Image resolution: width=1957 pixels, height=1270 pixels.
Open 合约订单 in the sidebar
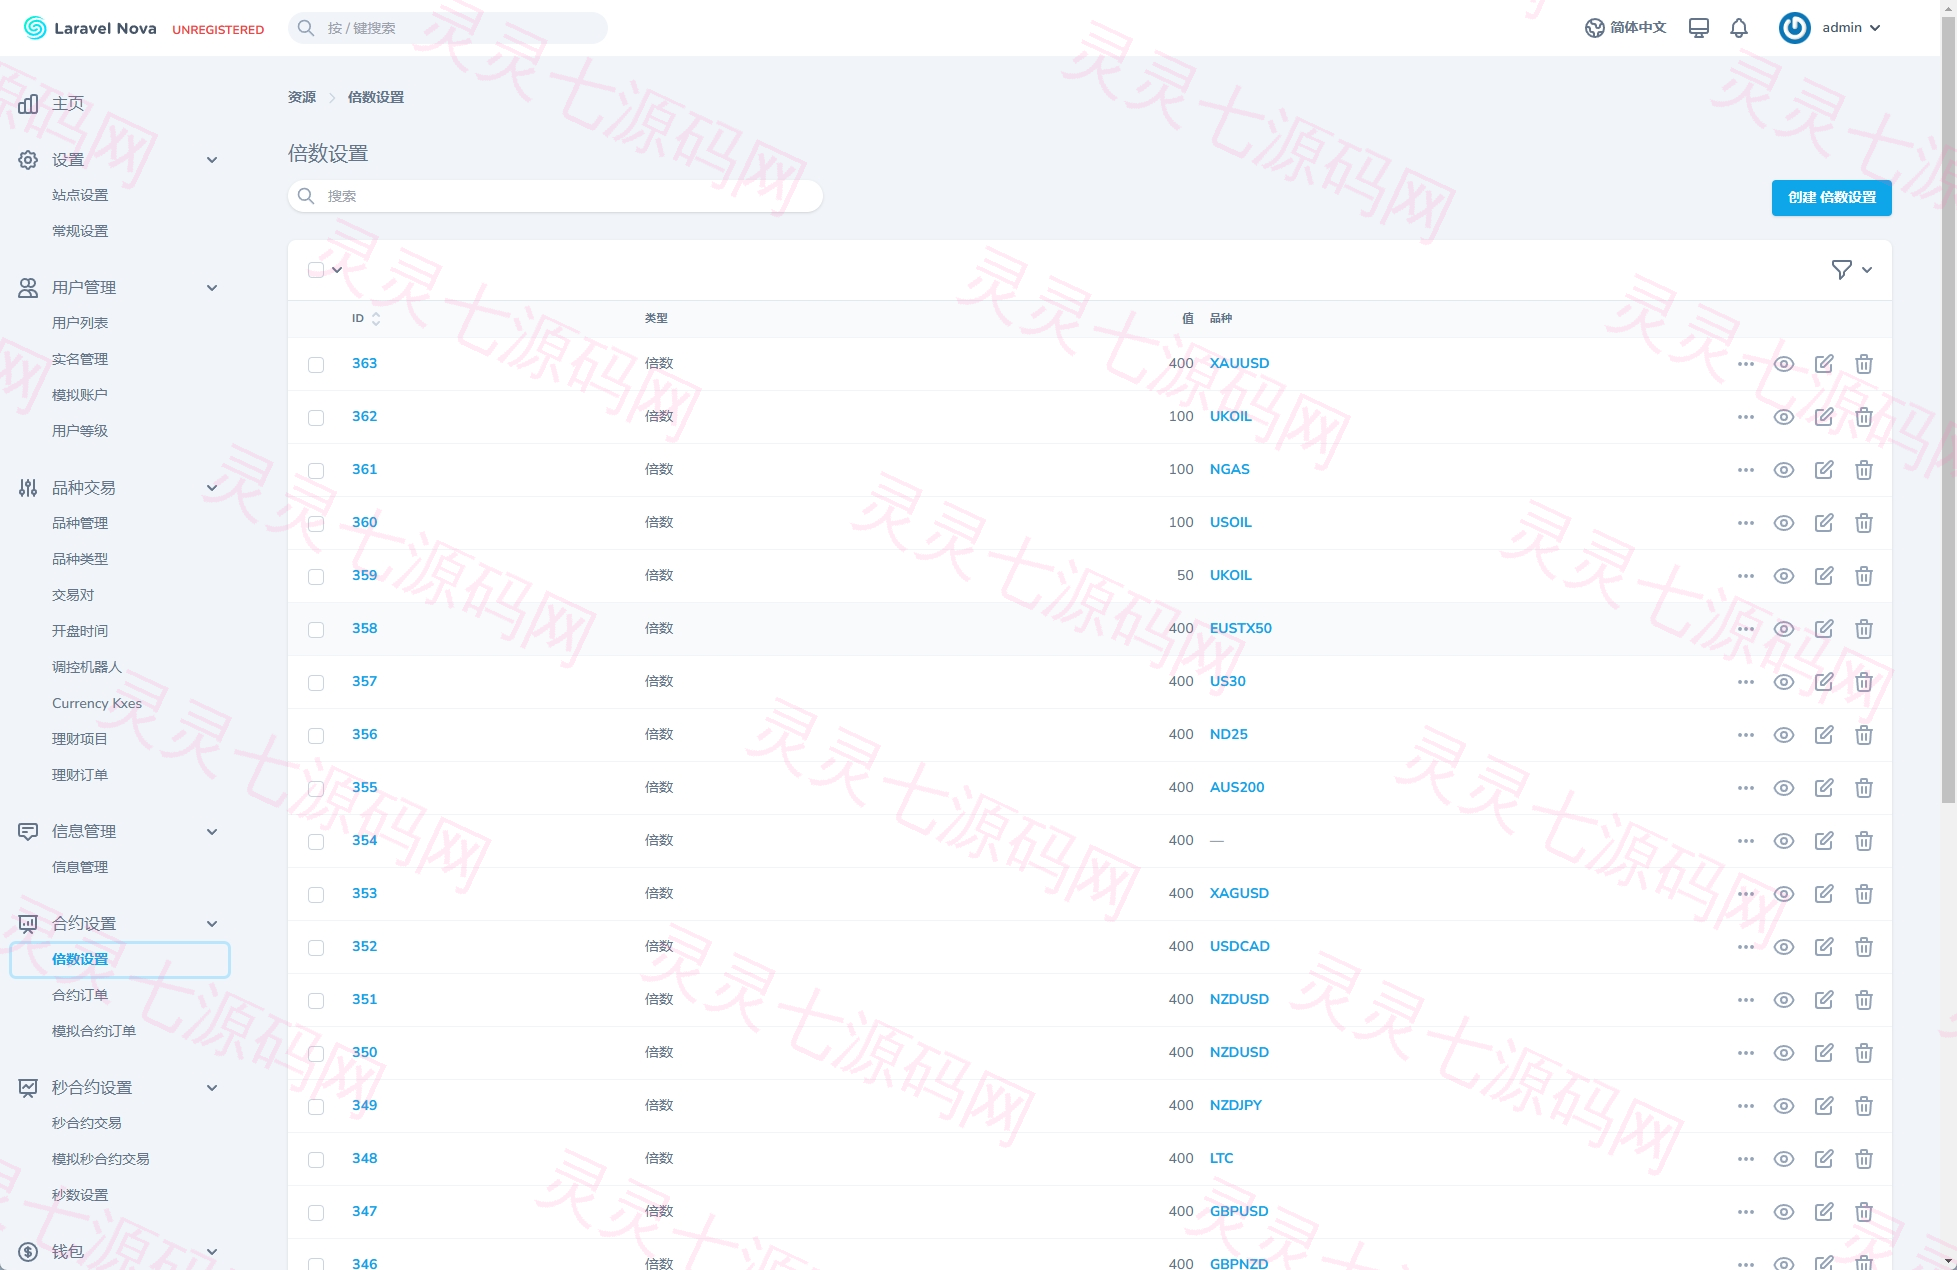80,995
